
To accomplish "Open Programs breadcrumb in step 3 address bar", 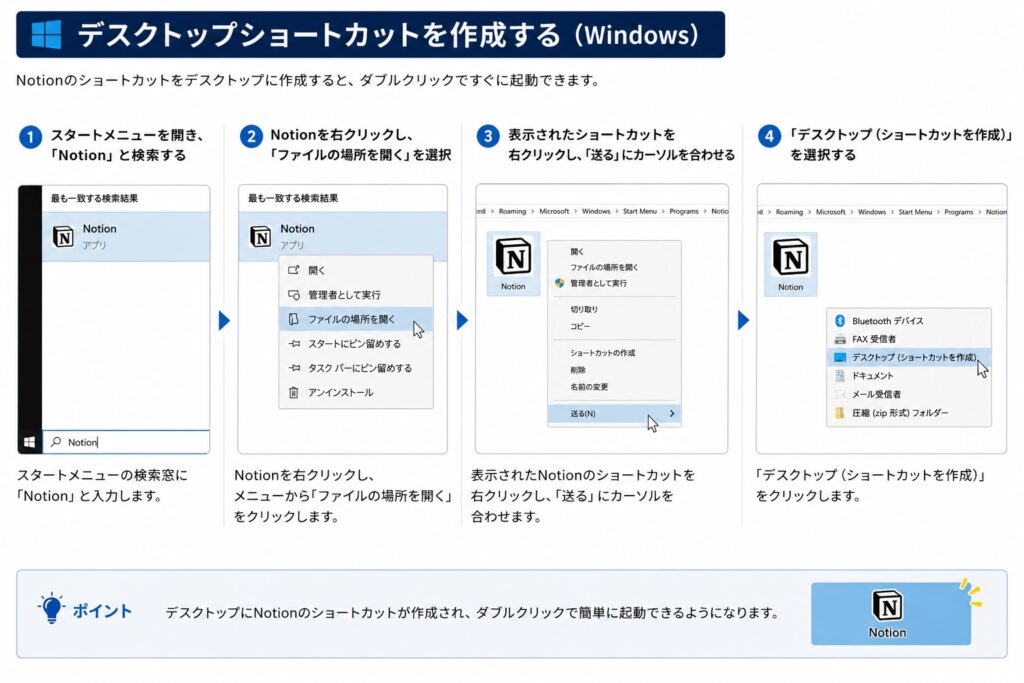I will click(x=684, y=212).
